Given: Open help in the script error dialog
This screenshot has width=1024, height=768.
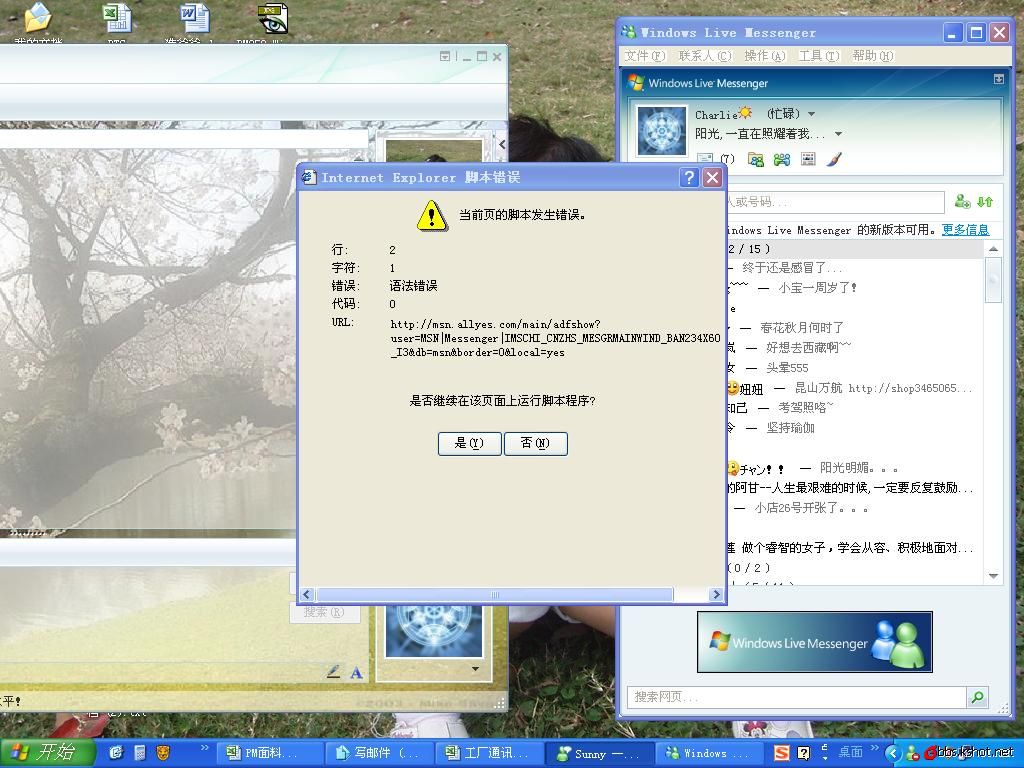Looking at the screenshot, I should click(x=689, y=178).
